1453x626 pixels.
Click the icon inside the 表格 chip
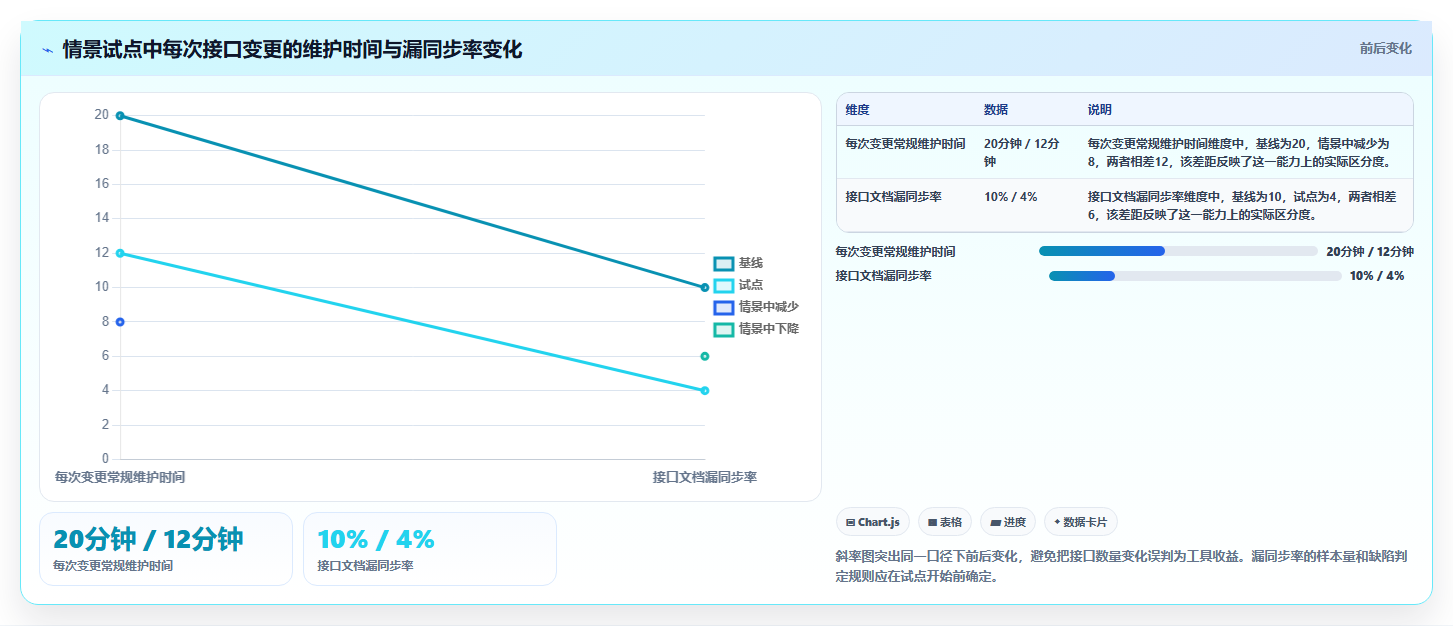(932, 522)
